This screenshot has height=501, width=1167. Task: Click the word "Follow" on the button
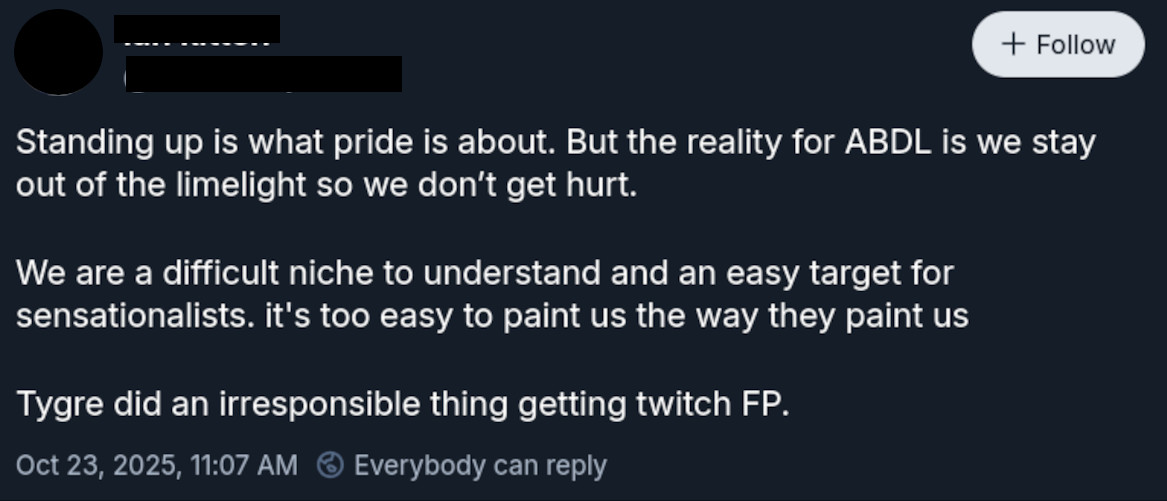(x=1075, y=45)
